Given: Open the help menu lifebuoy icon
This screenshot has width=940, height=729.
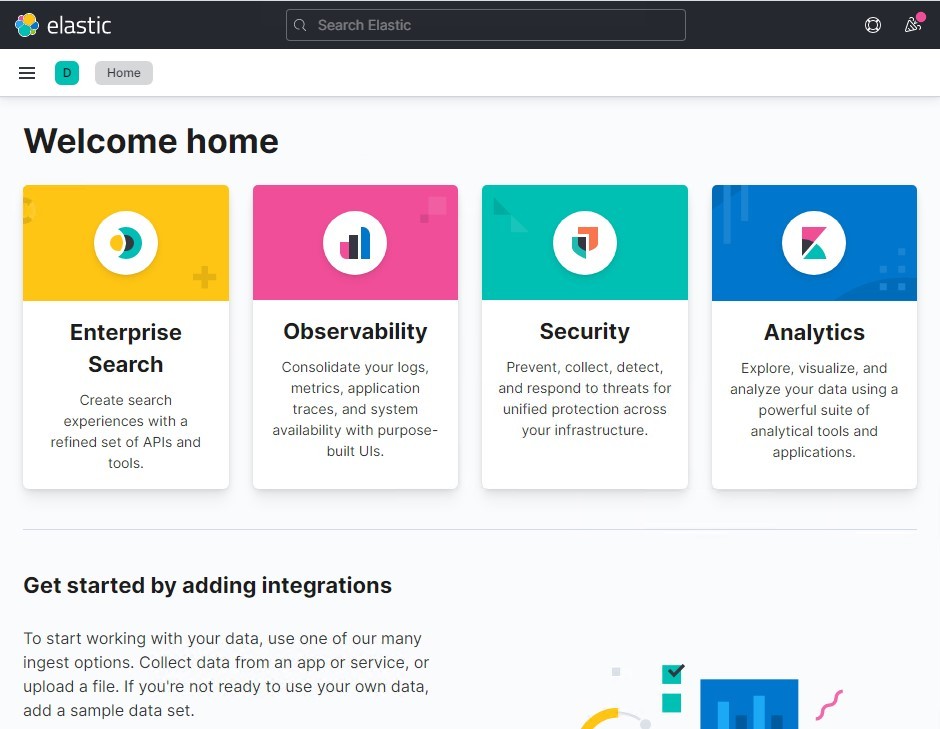Looking at the screenshot, I should tap(873, 25).
